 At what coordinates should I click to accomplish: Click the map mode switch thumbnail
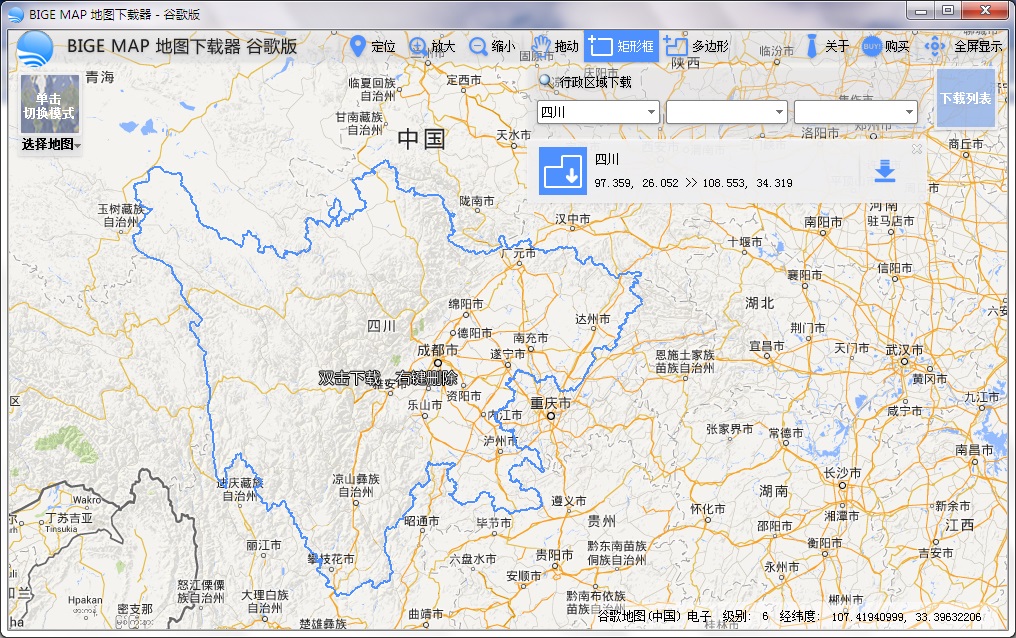point(50,104)
